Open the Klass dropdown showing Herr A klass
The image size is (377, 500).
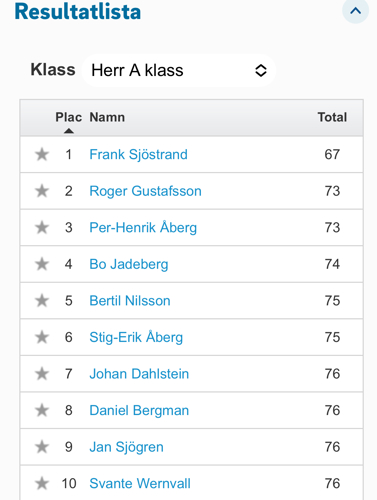pos(179,70)
